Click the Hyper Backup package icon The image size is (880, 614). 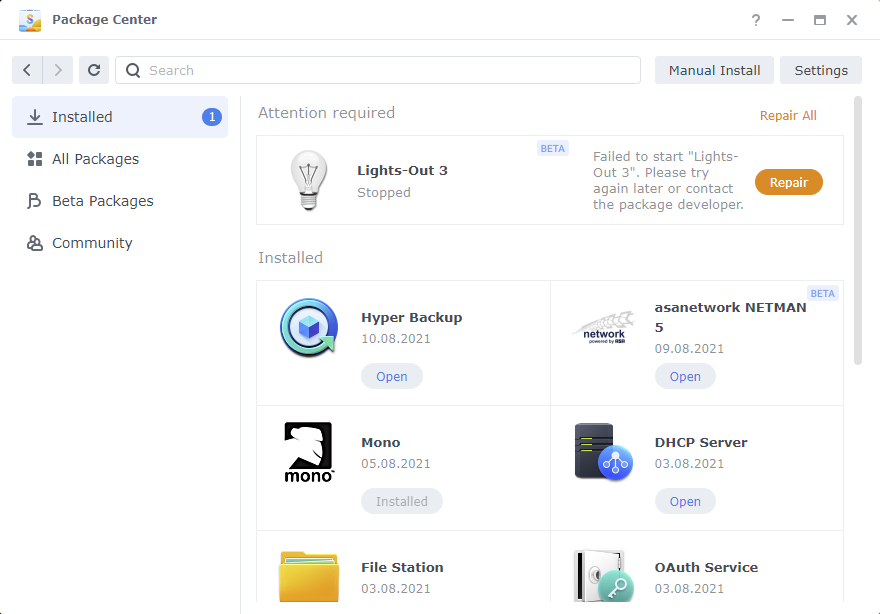(309, 327)
